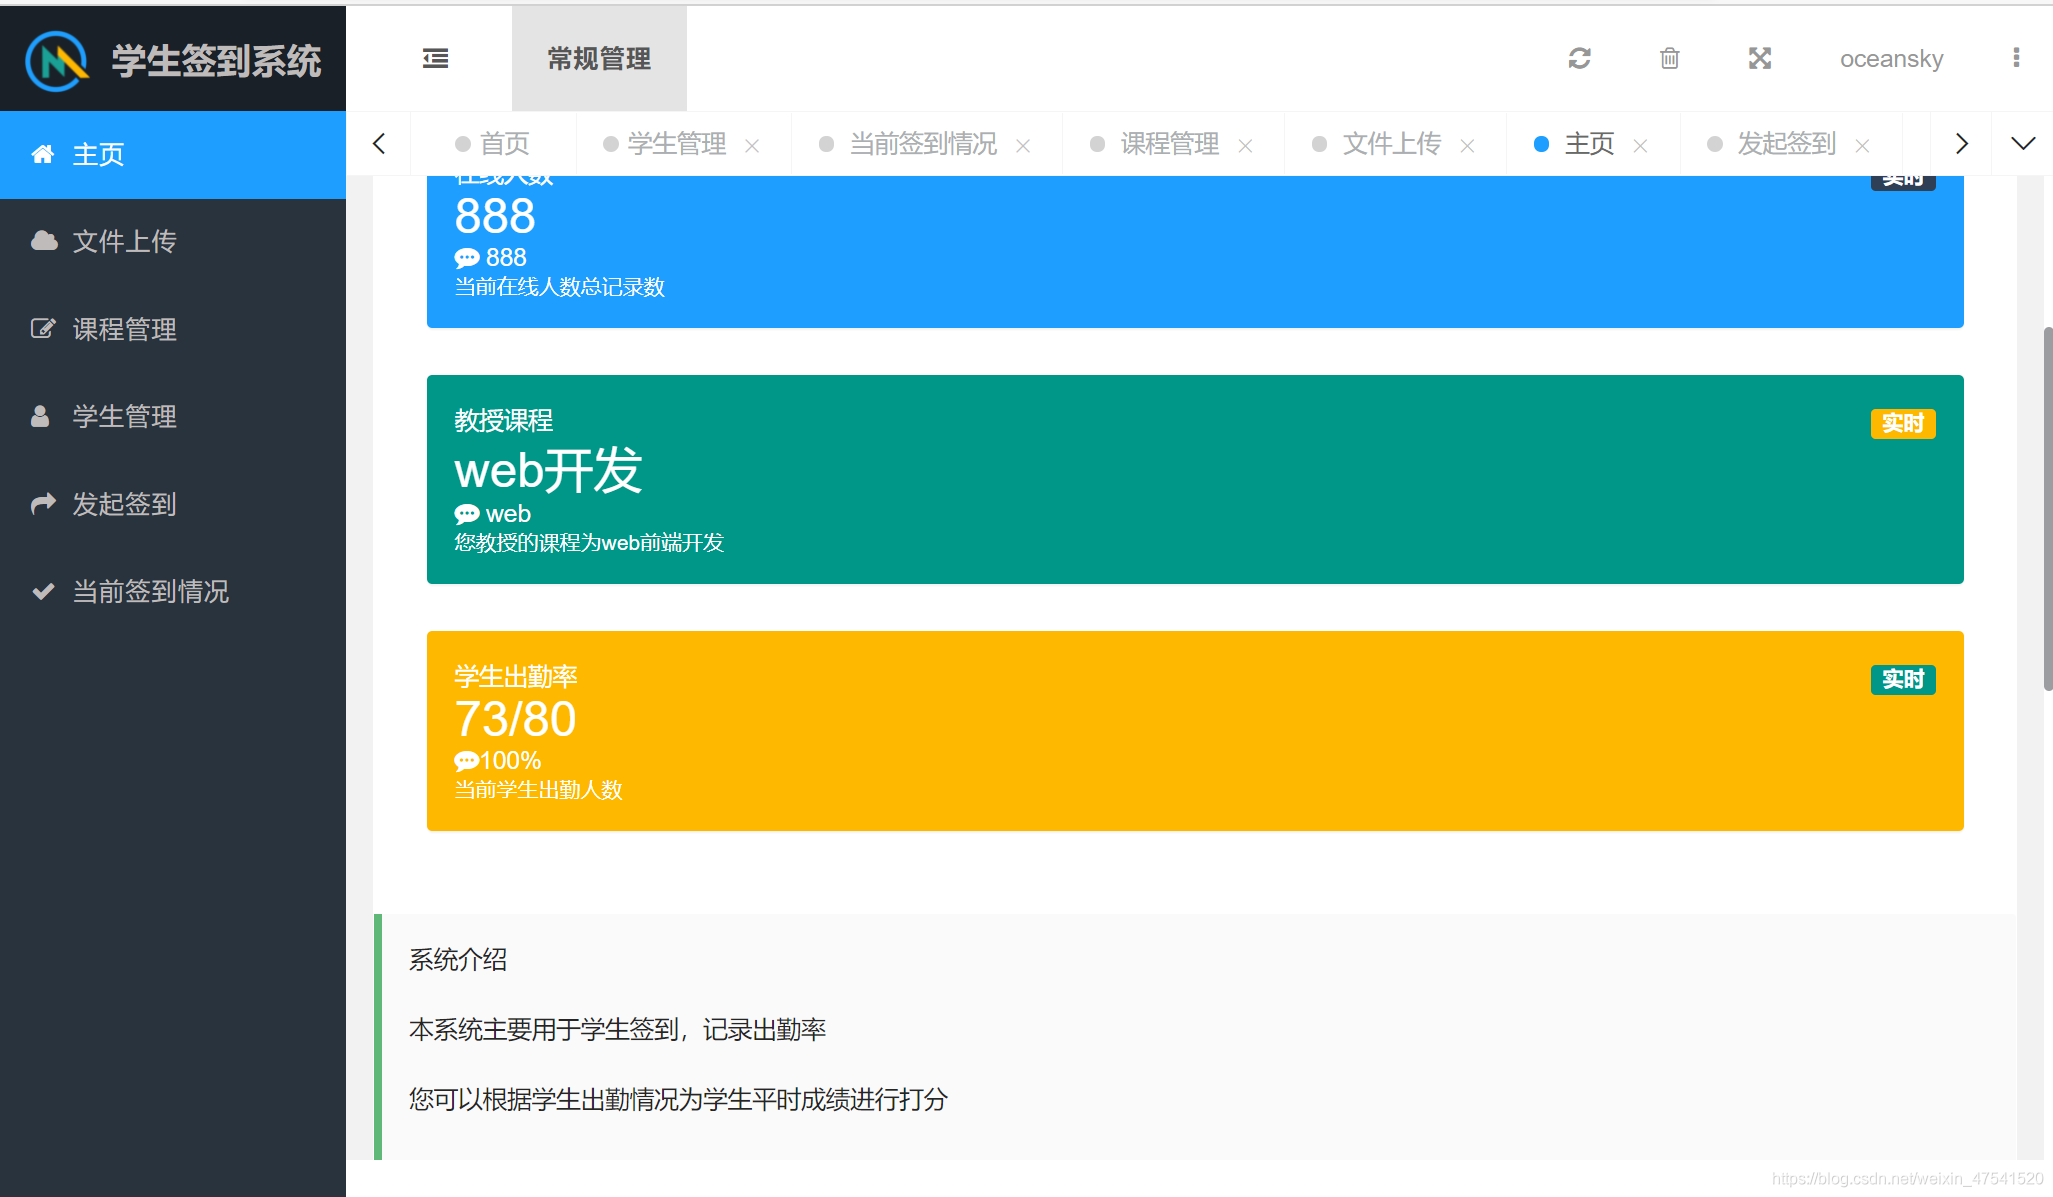Close the 学生管理 tab
The height and width of the screenshot is (1197, 2053).
[x=752, y=145]
